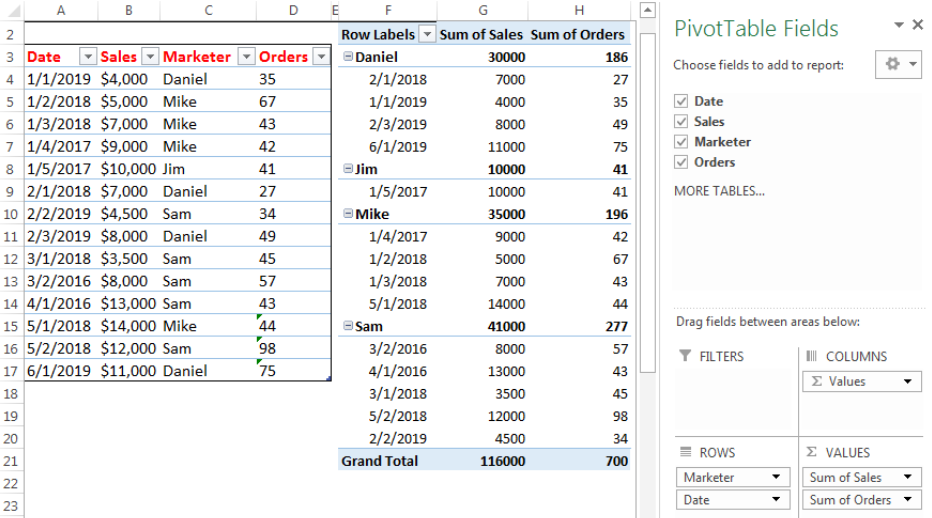Toggle the Orders field checkbox
The width and height of the screenshot is (932, 518).
pos(681,162)
